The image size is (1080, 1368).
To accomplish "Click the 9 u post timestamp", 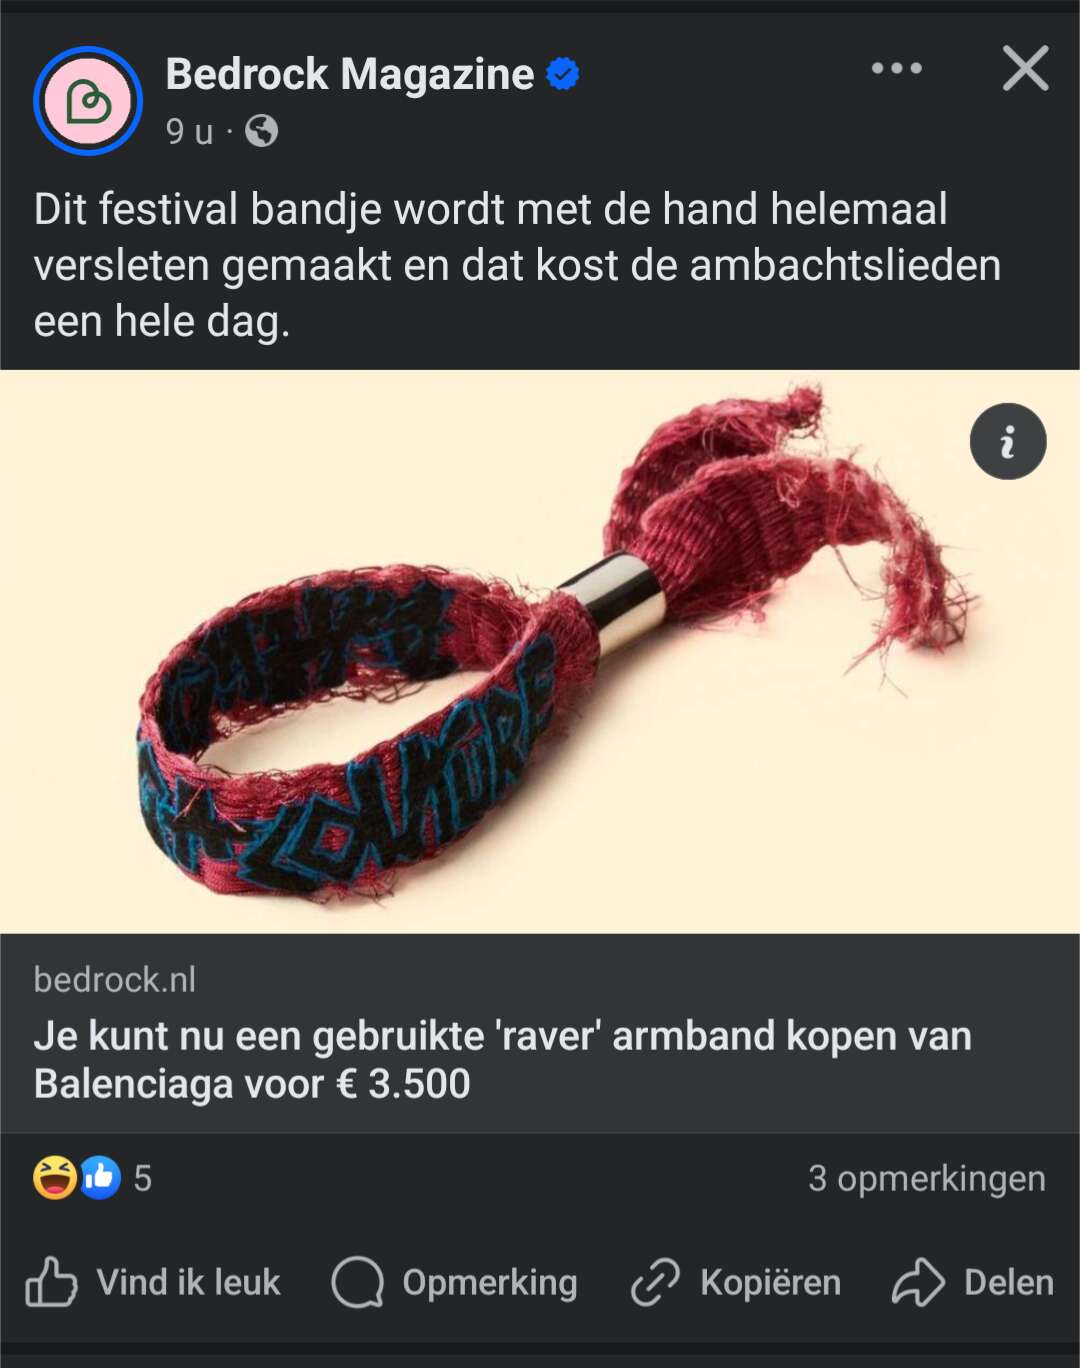I will coord(190,131).
